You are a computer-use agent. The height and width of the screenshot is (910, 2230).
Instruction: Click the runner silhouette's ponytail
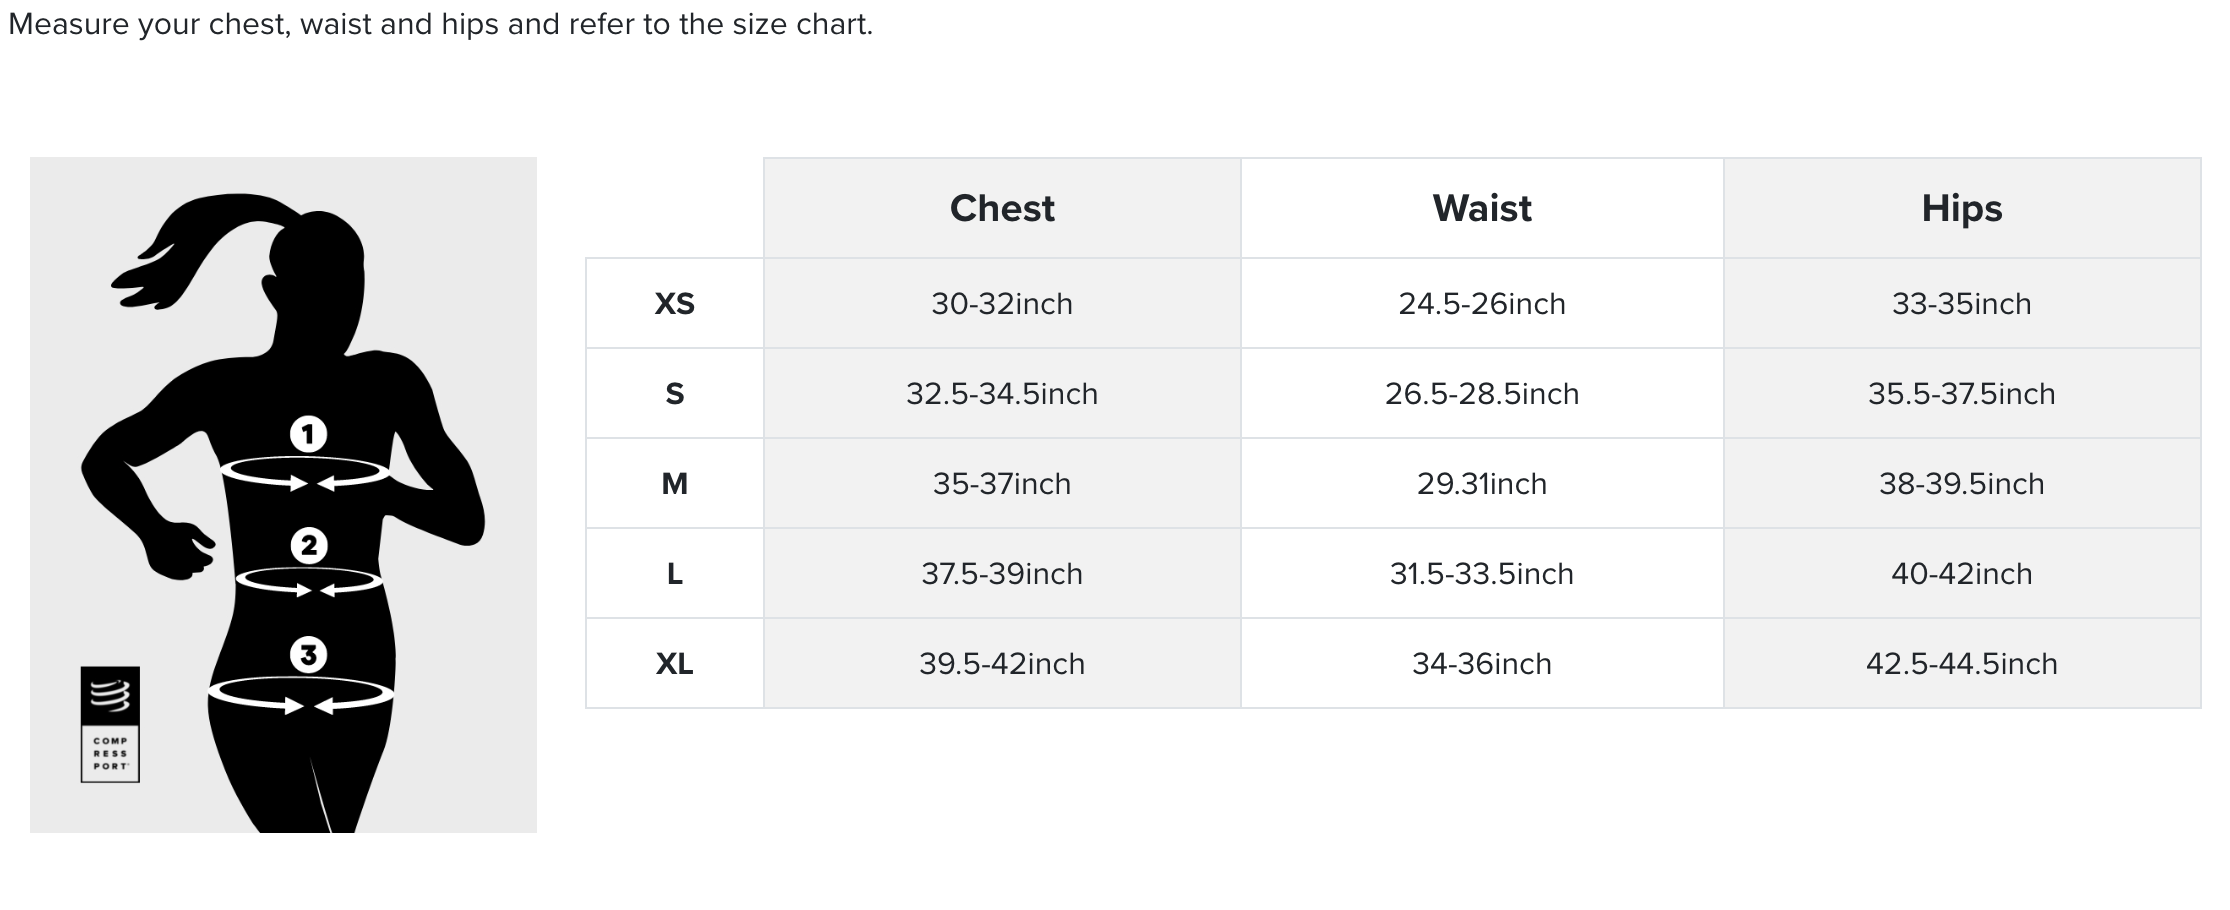tap(190, 240)
